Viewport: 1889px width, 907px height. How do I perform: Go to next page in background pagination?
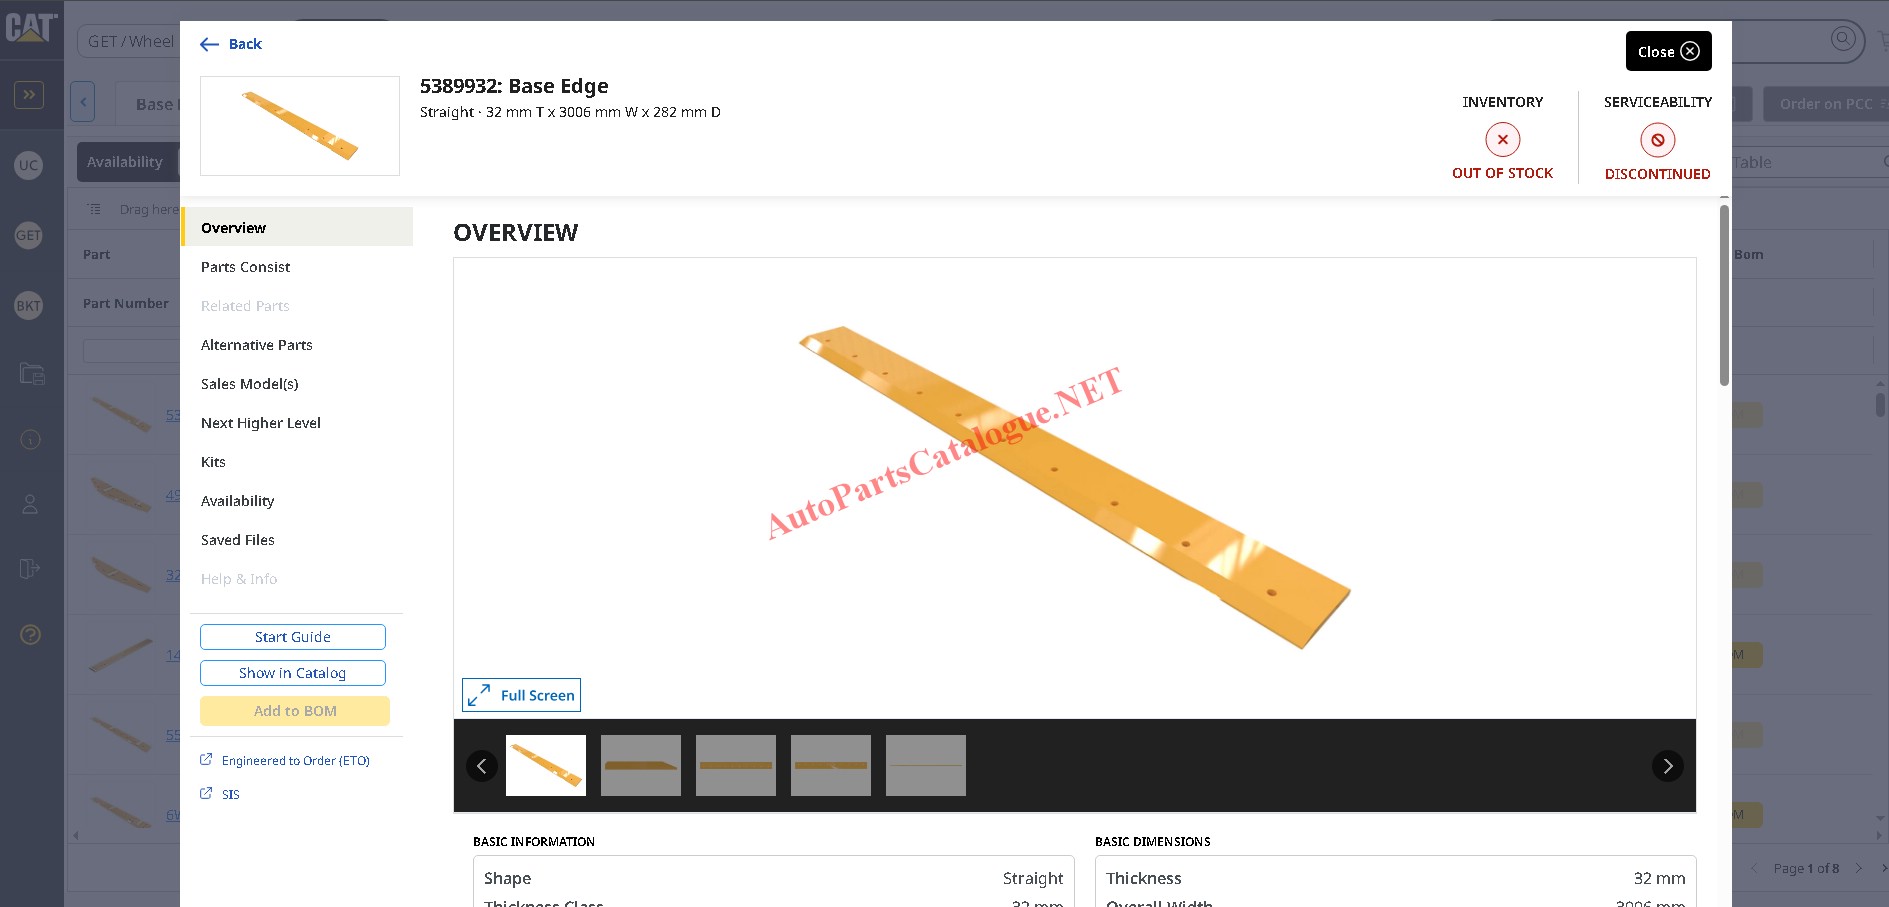[1859, 868]
